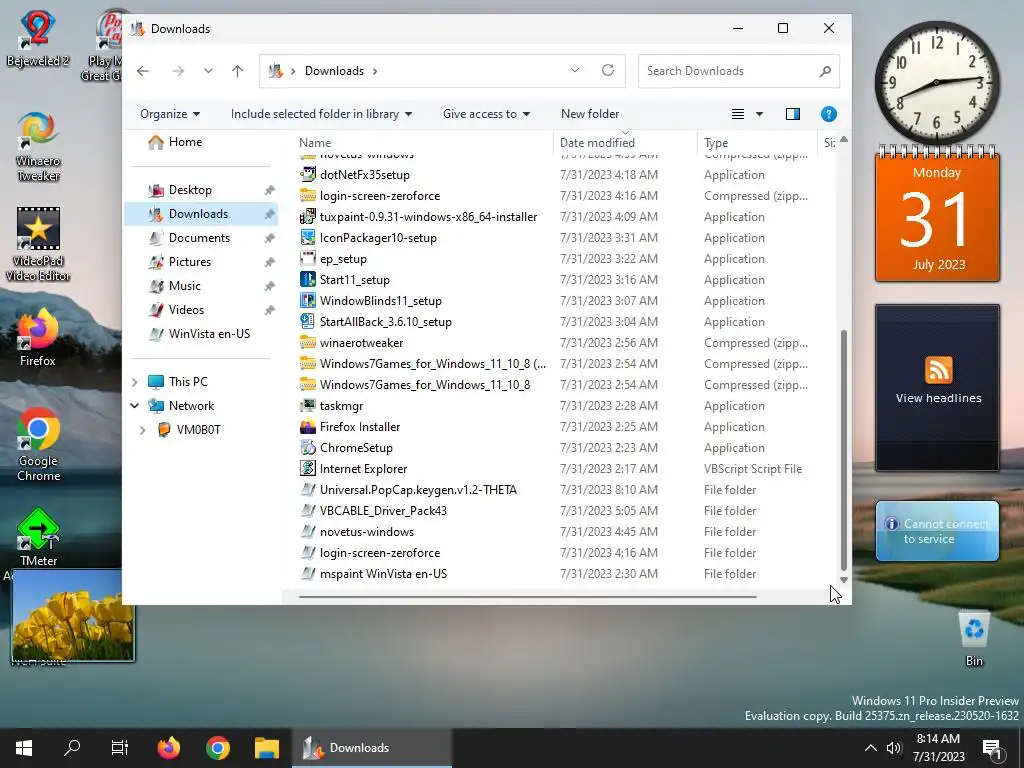Click the calendar gadget showing Monday 31

(x=937, y=214)
